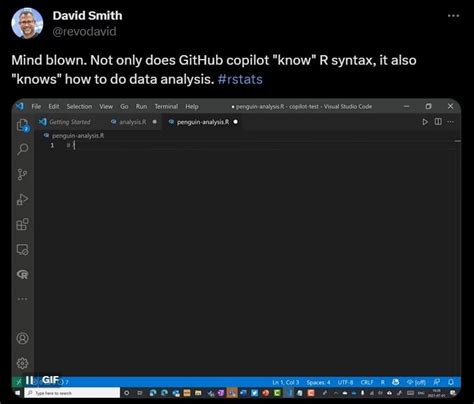Change the CRLF line ending setting
474x404 pixels.
tap(367, 382)
